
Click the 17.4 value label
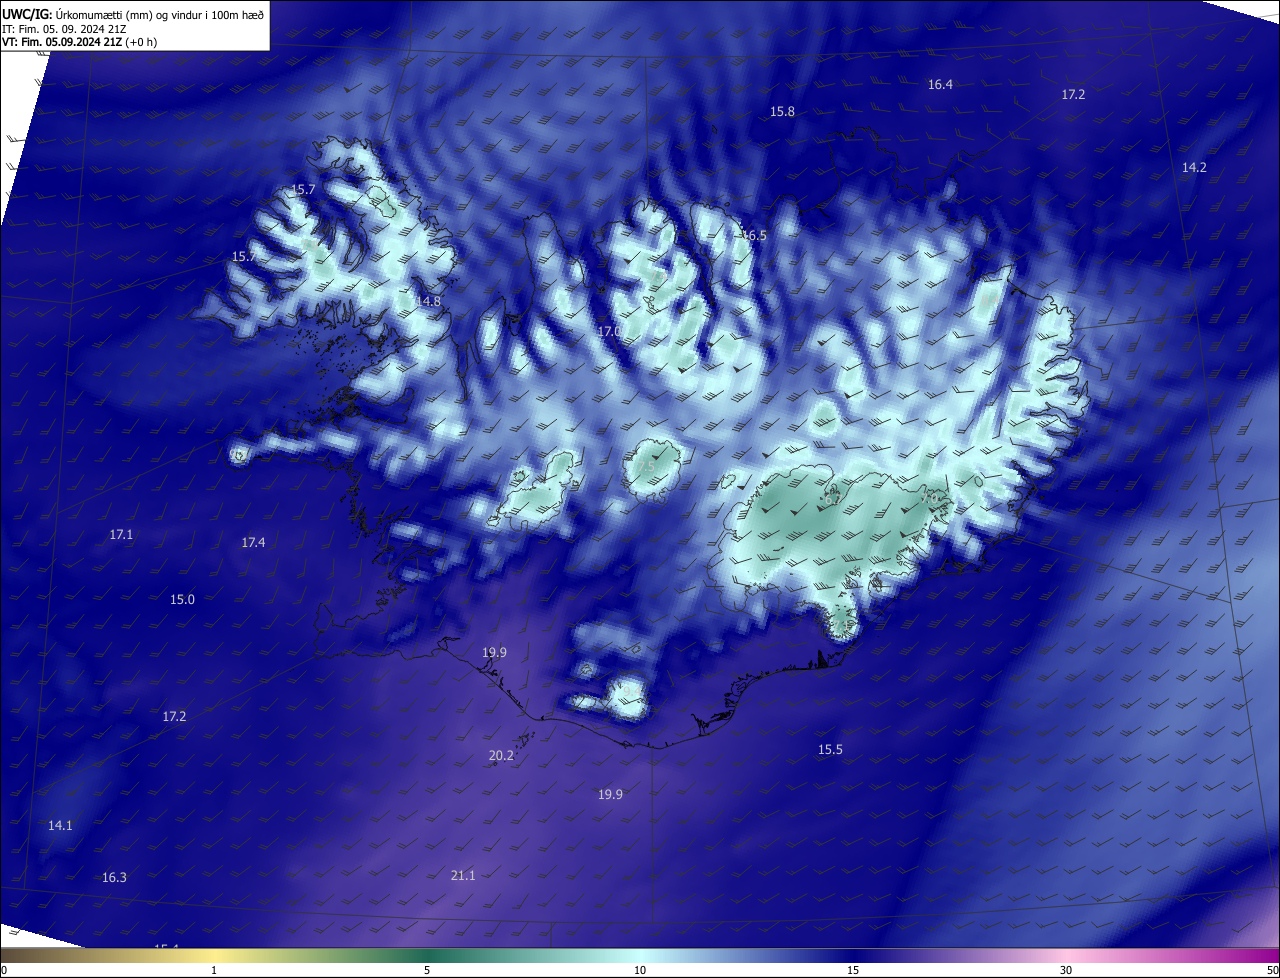coord(253,543)
